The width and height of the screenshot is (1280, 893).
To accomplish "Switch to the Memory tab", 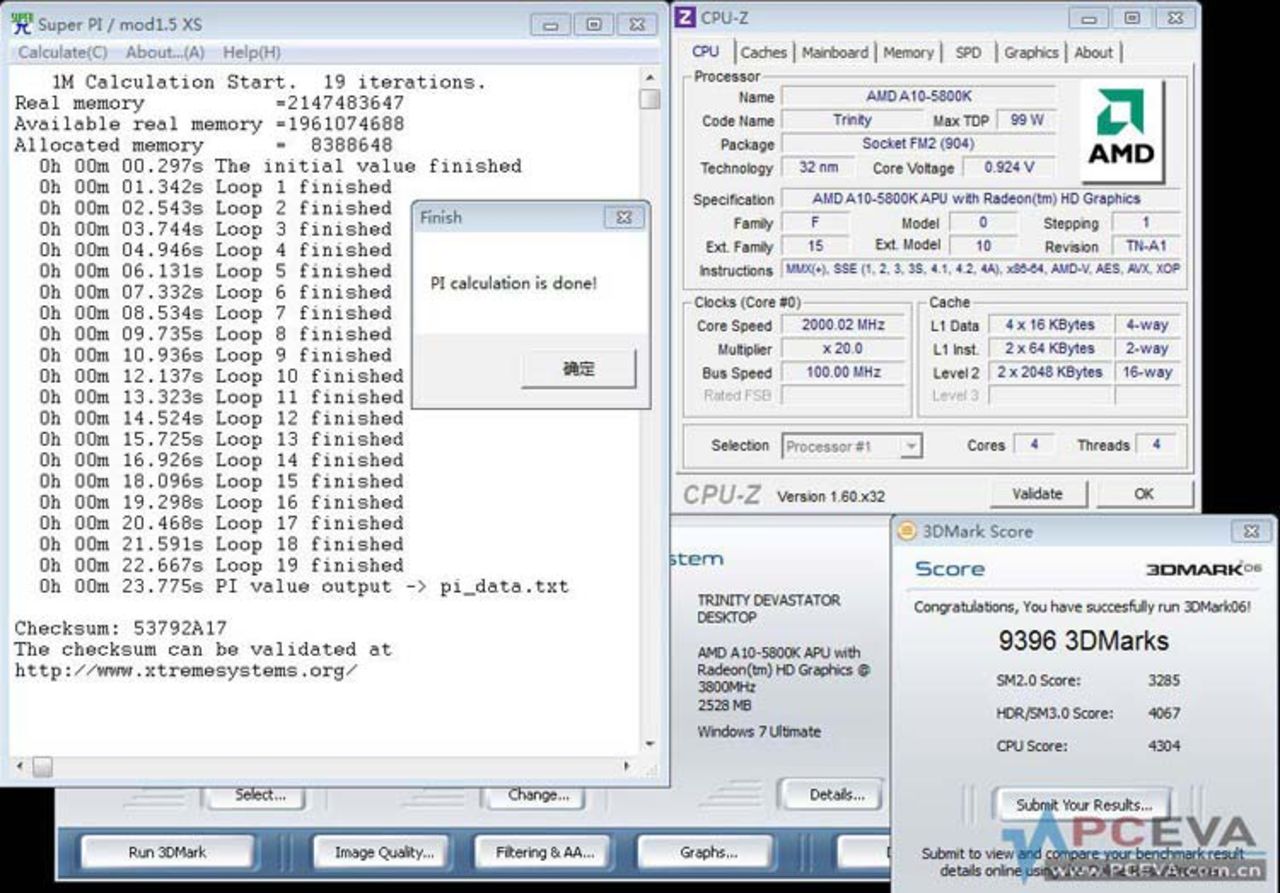I will (908, 52).
